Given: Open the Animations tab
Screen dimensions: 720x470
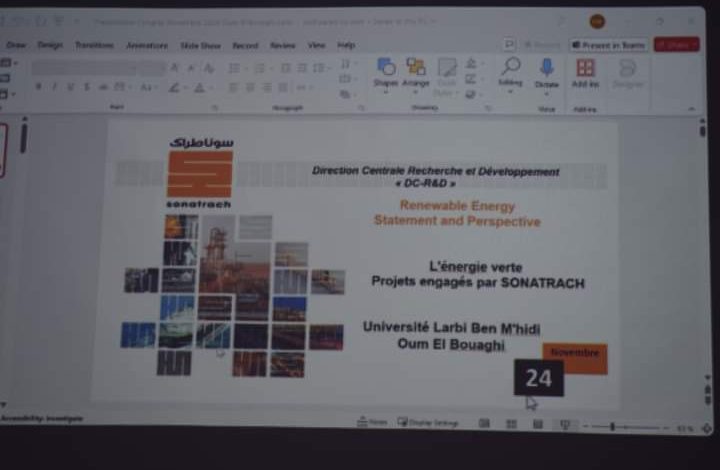Looking at the screenshot, I should (147, 45).
